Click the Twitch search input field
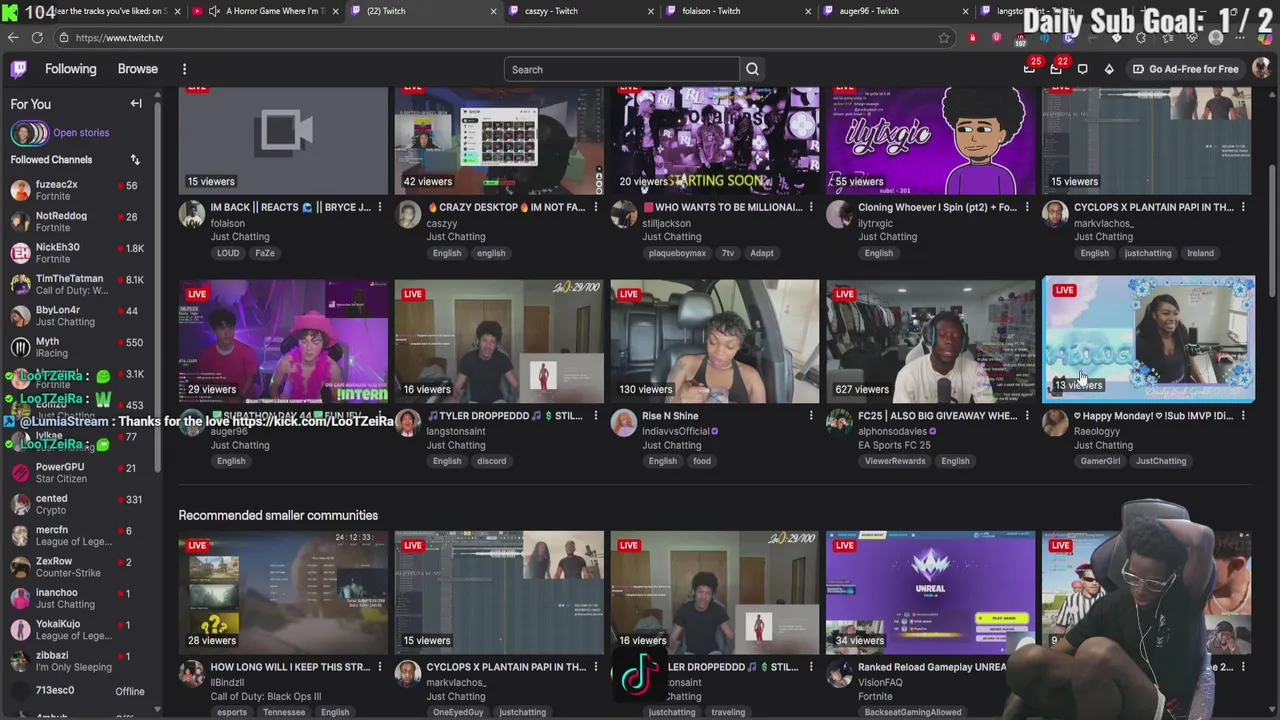Screen dimensions: 1280x720 (x=622, y=69)
